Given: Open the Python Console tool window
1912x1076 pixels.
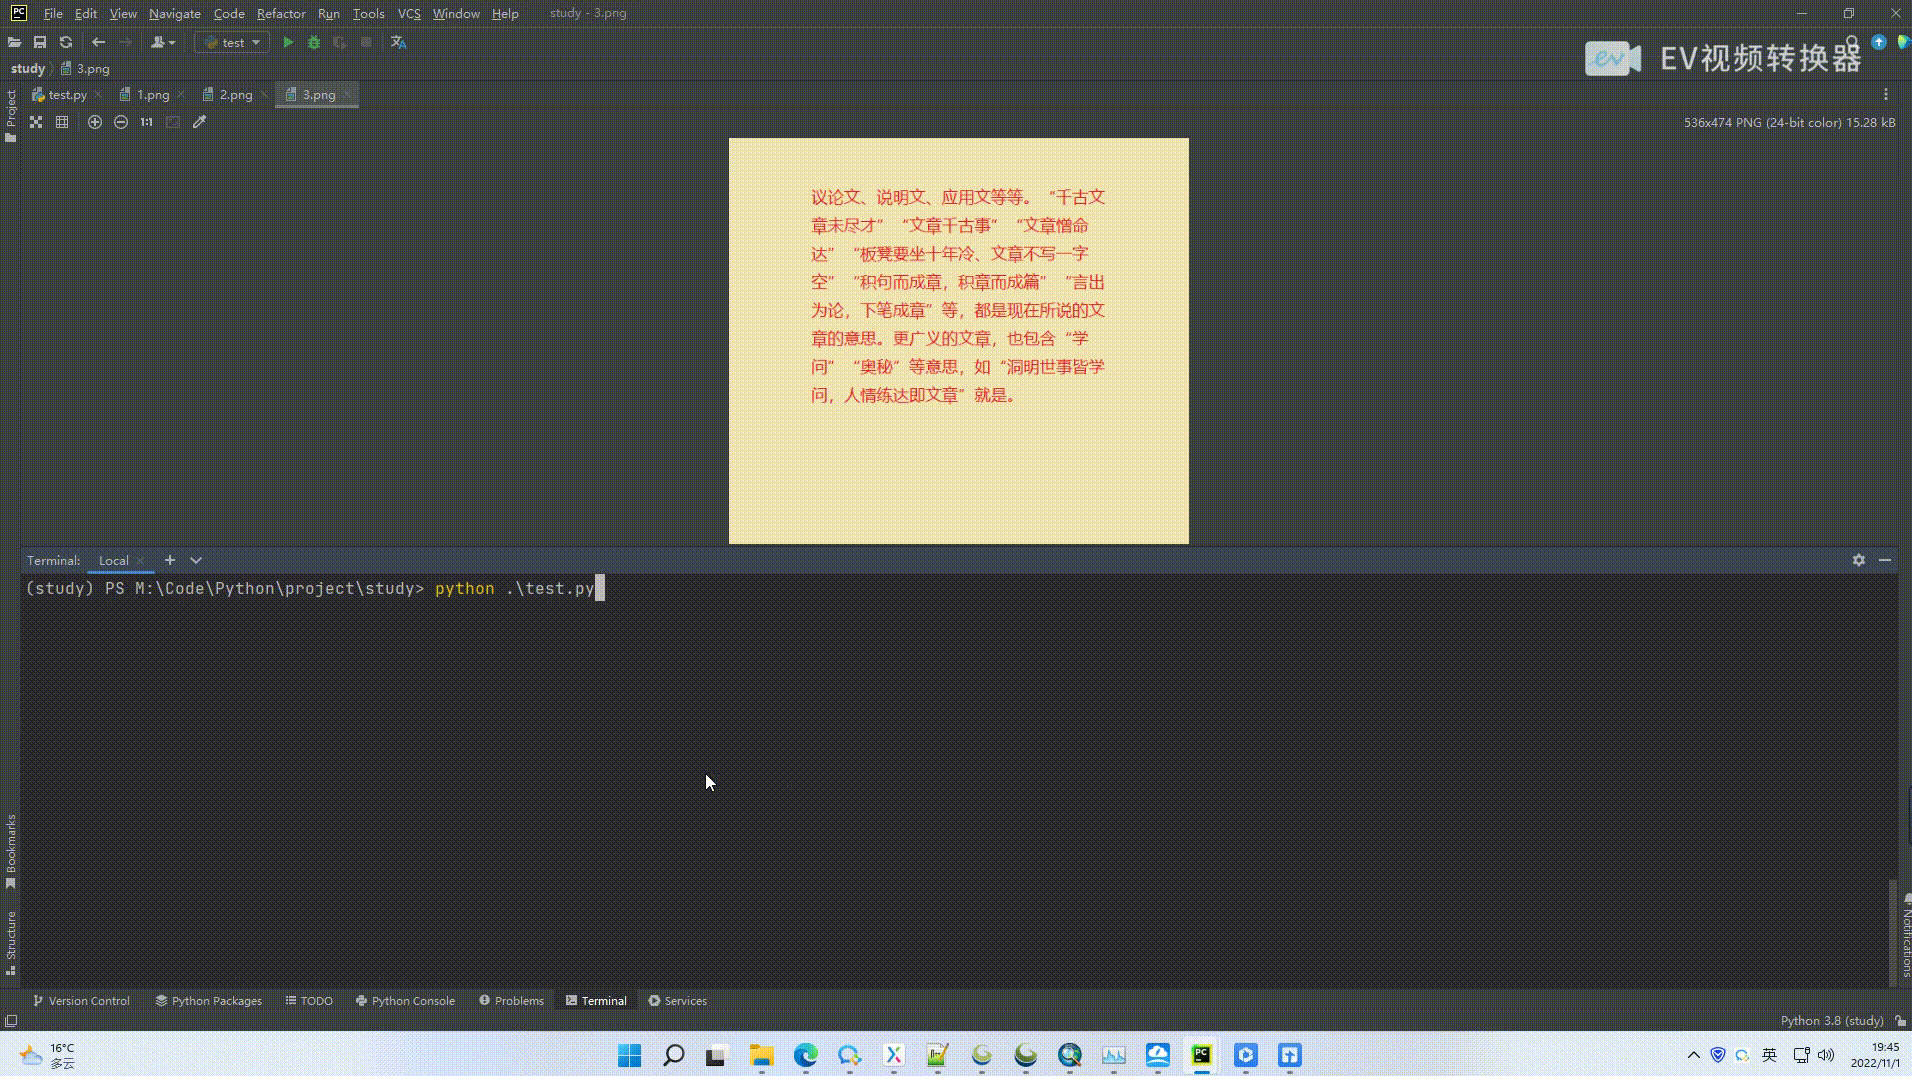Looking at the screenshot, I should [405, 1000].
